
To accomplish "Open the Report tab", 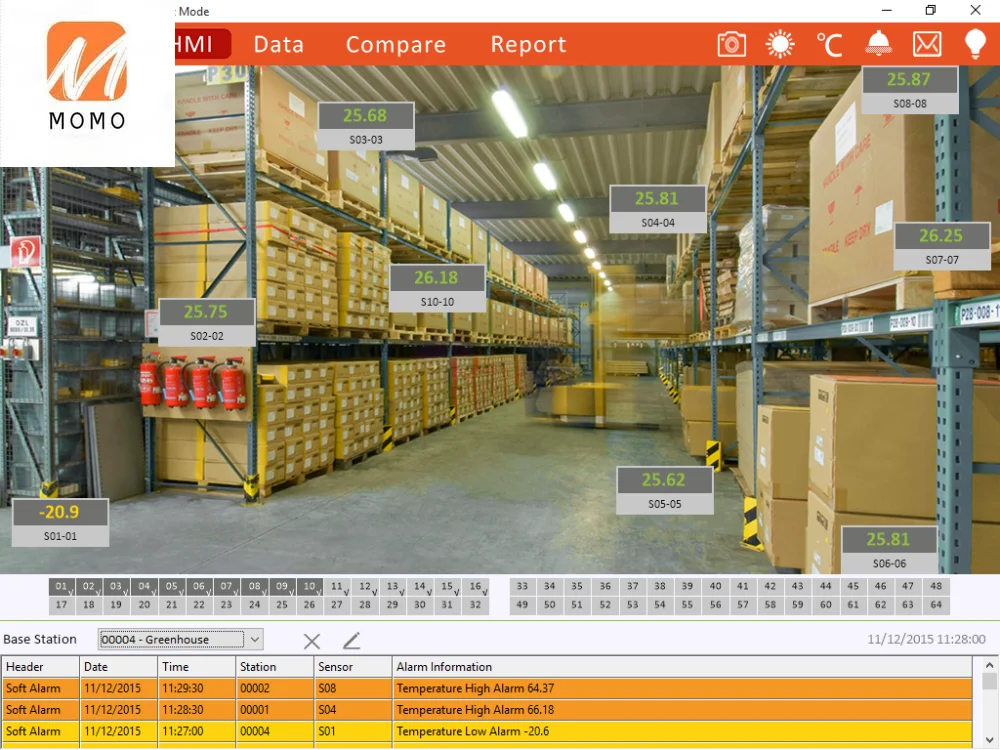I will click(528, 45).
